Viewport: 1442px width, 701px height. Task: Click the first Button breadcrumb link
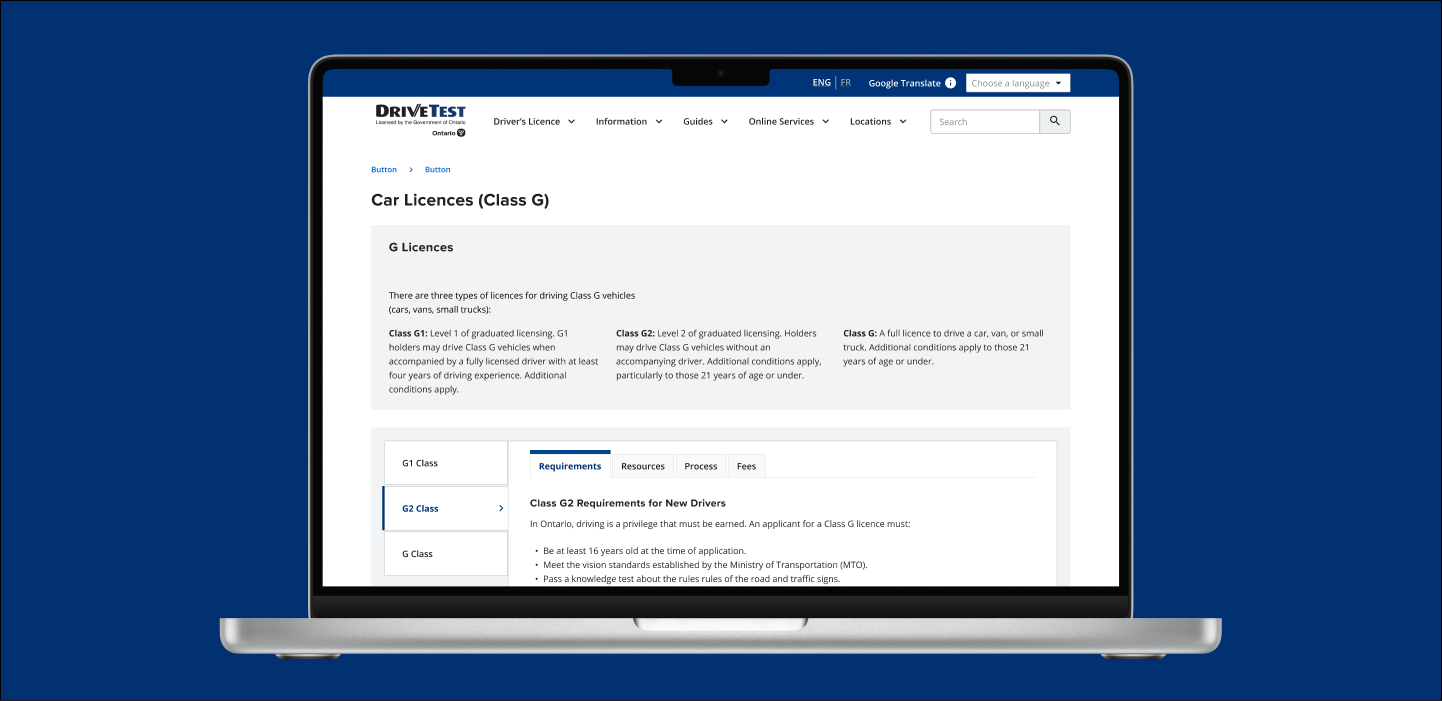(384, 170)
